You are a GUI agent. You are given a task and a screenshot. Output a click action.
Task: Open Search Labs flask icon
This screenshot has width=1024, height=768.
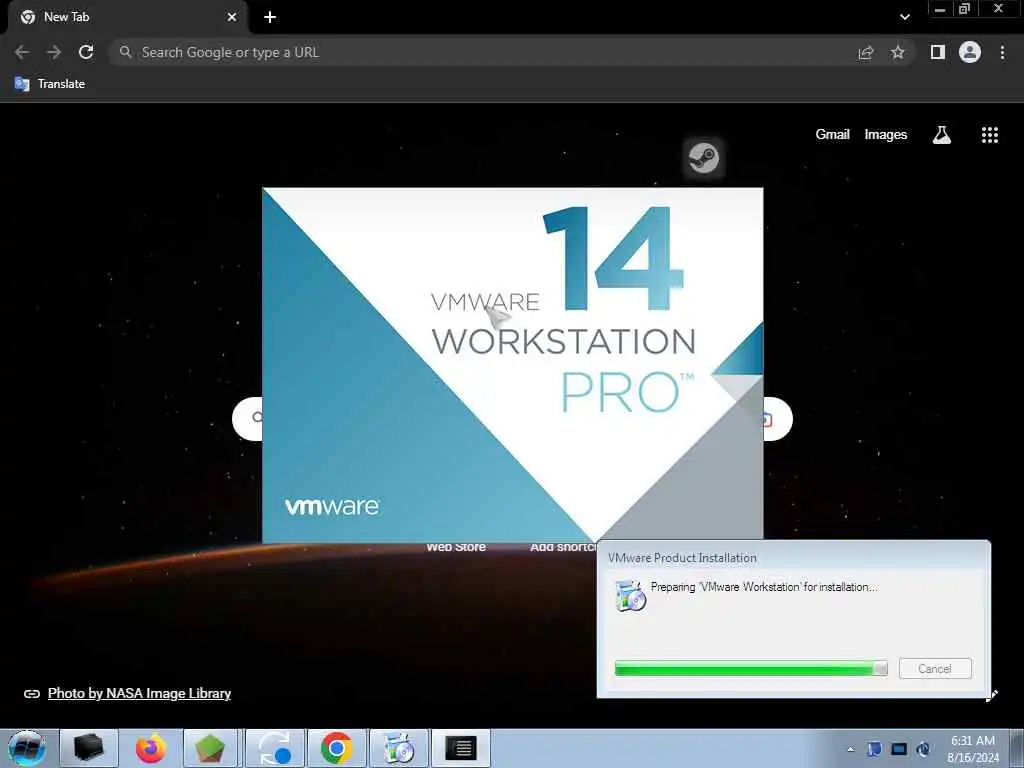(x=942, y=135)
